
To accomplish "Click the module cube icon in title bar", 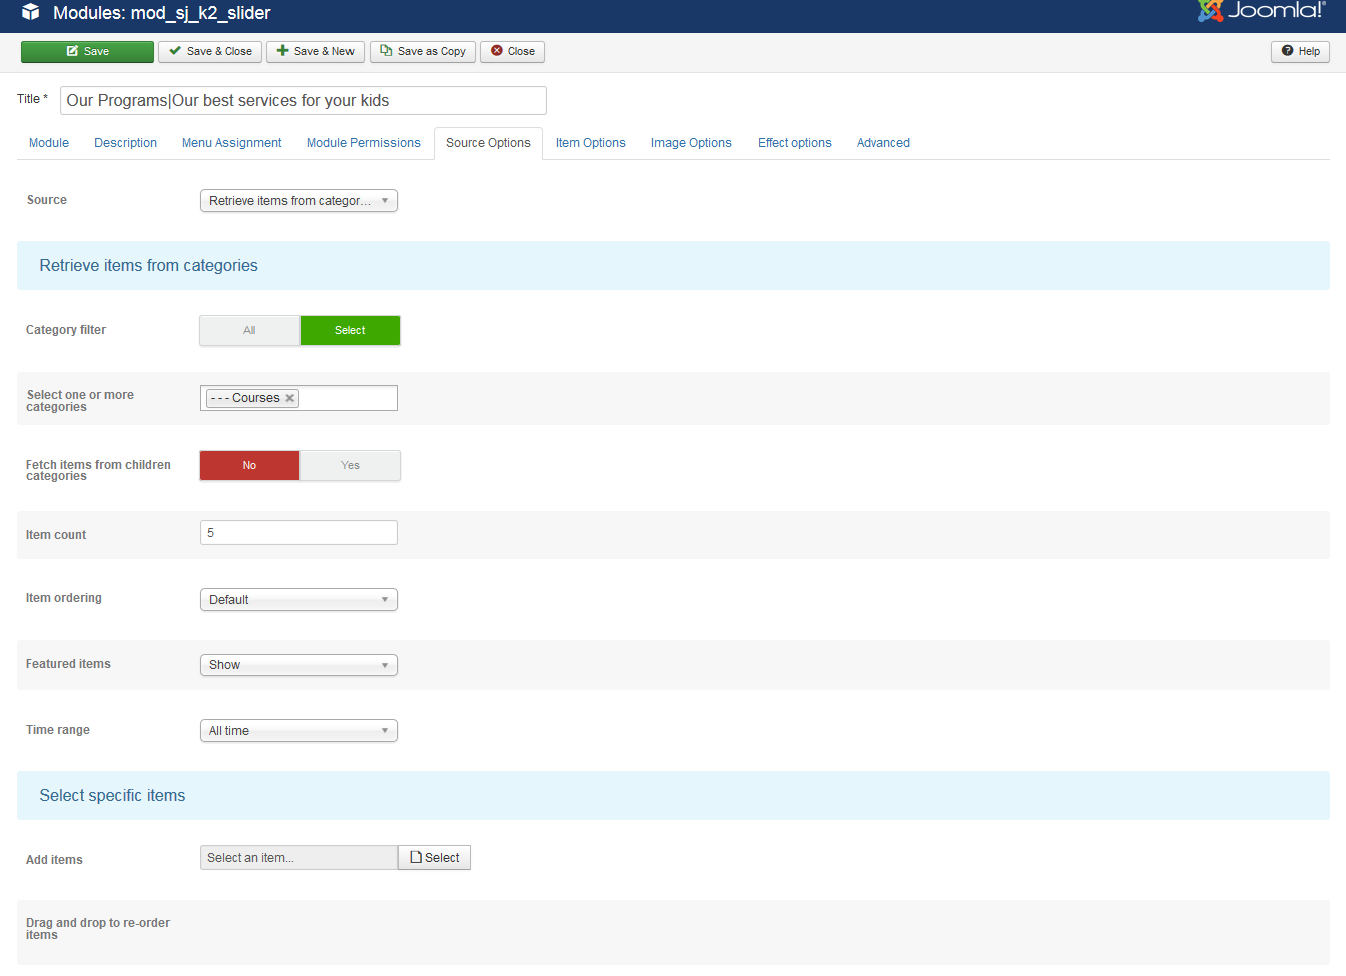I will (x=31, y=12).
